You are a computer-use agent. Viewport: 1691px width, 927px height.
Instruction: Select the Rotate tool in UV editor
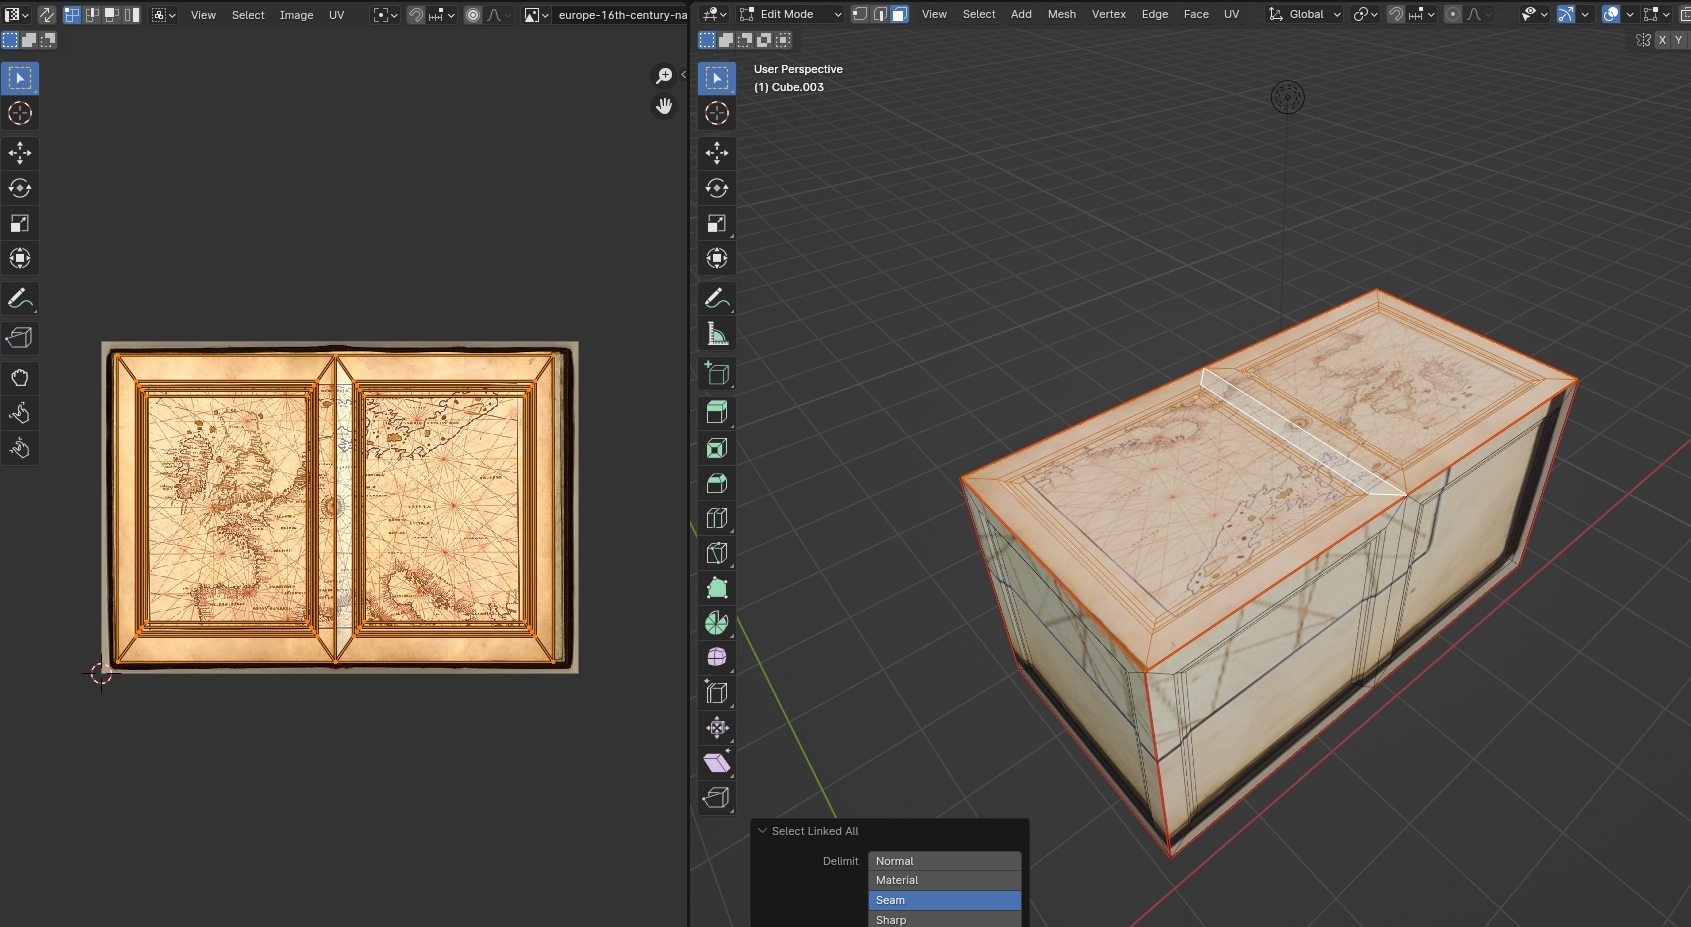coord(19,188)
